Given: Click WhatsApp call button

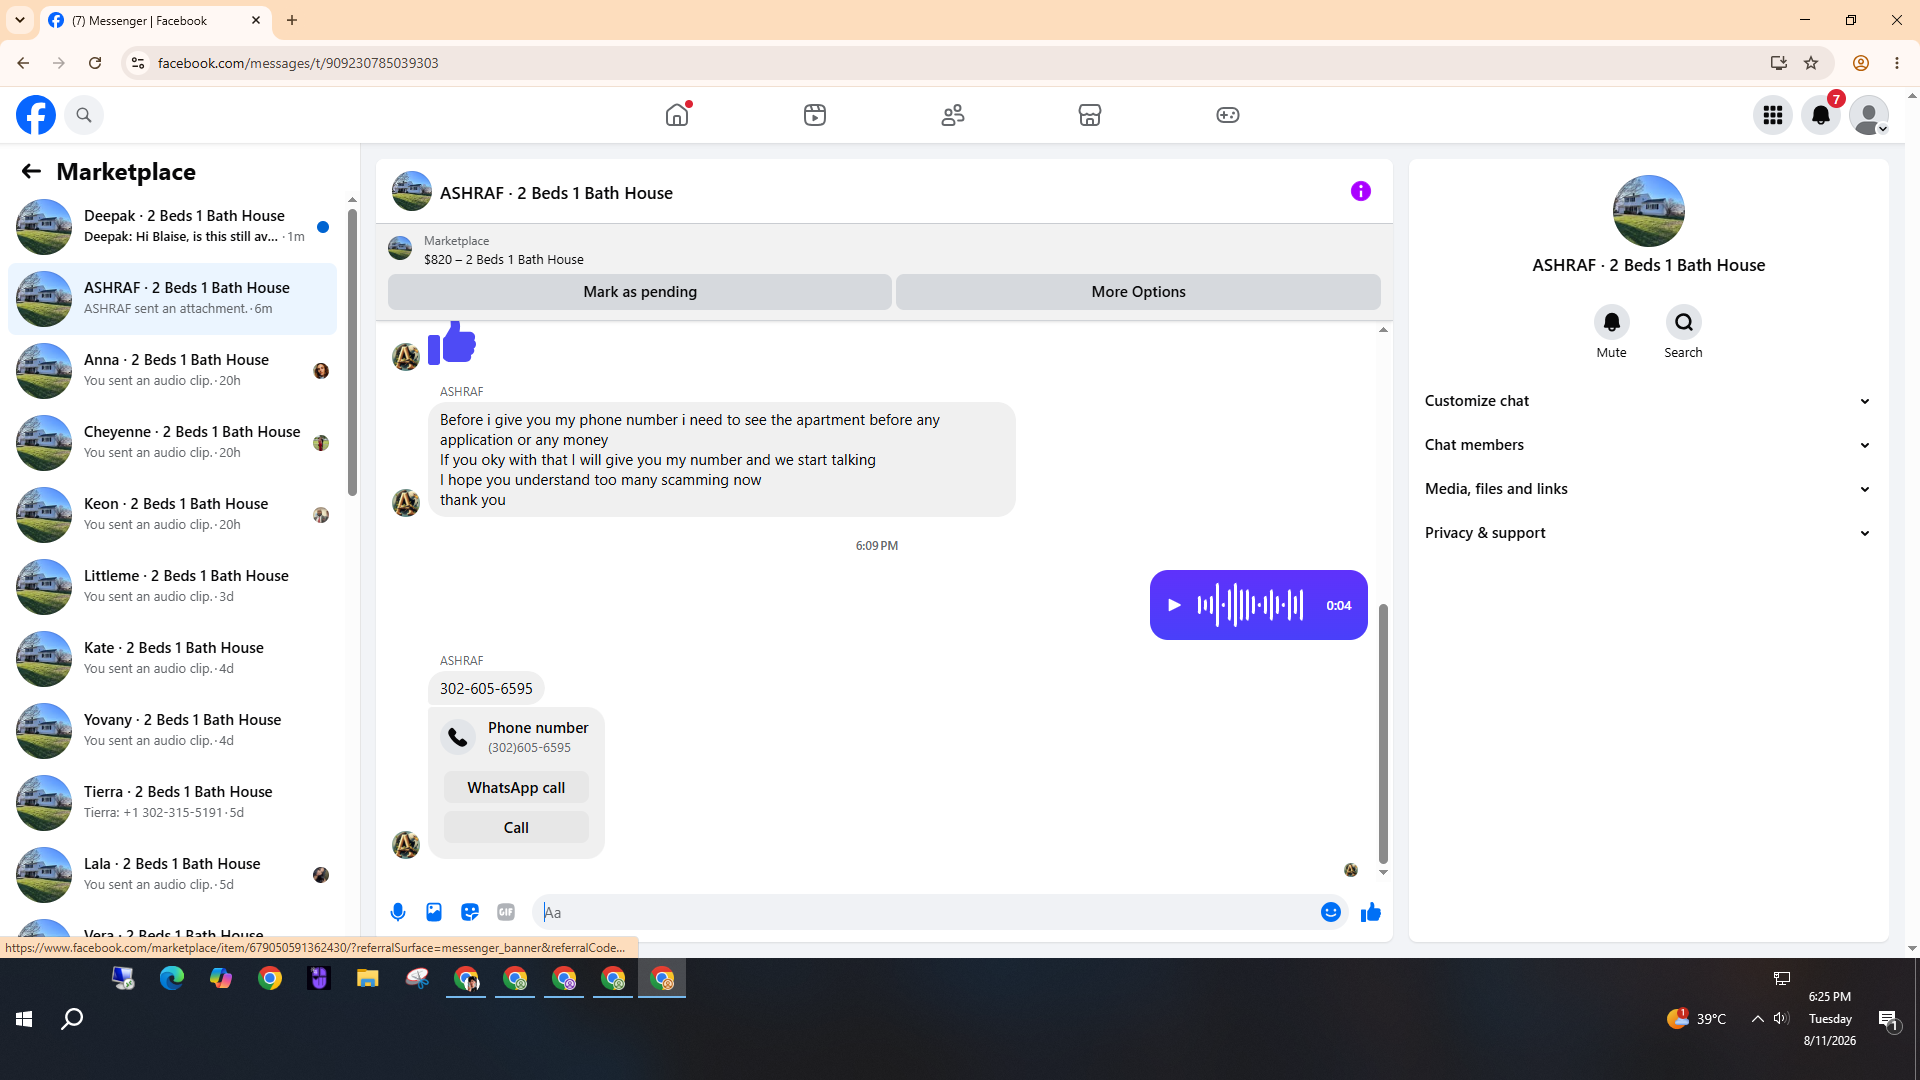Looking at the screenshot, I should tap(516, 788).
